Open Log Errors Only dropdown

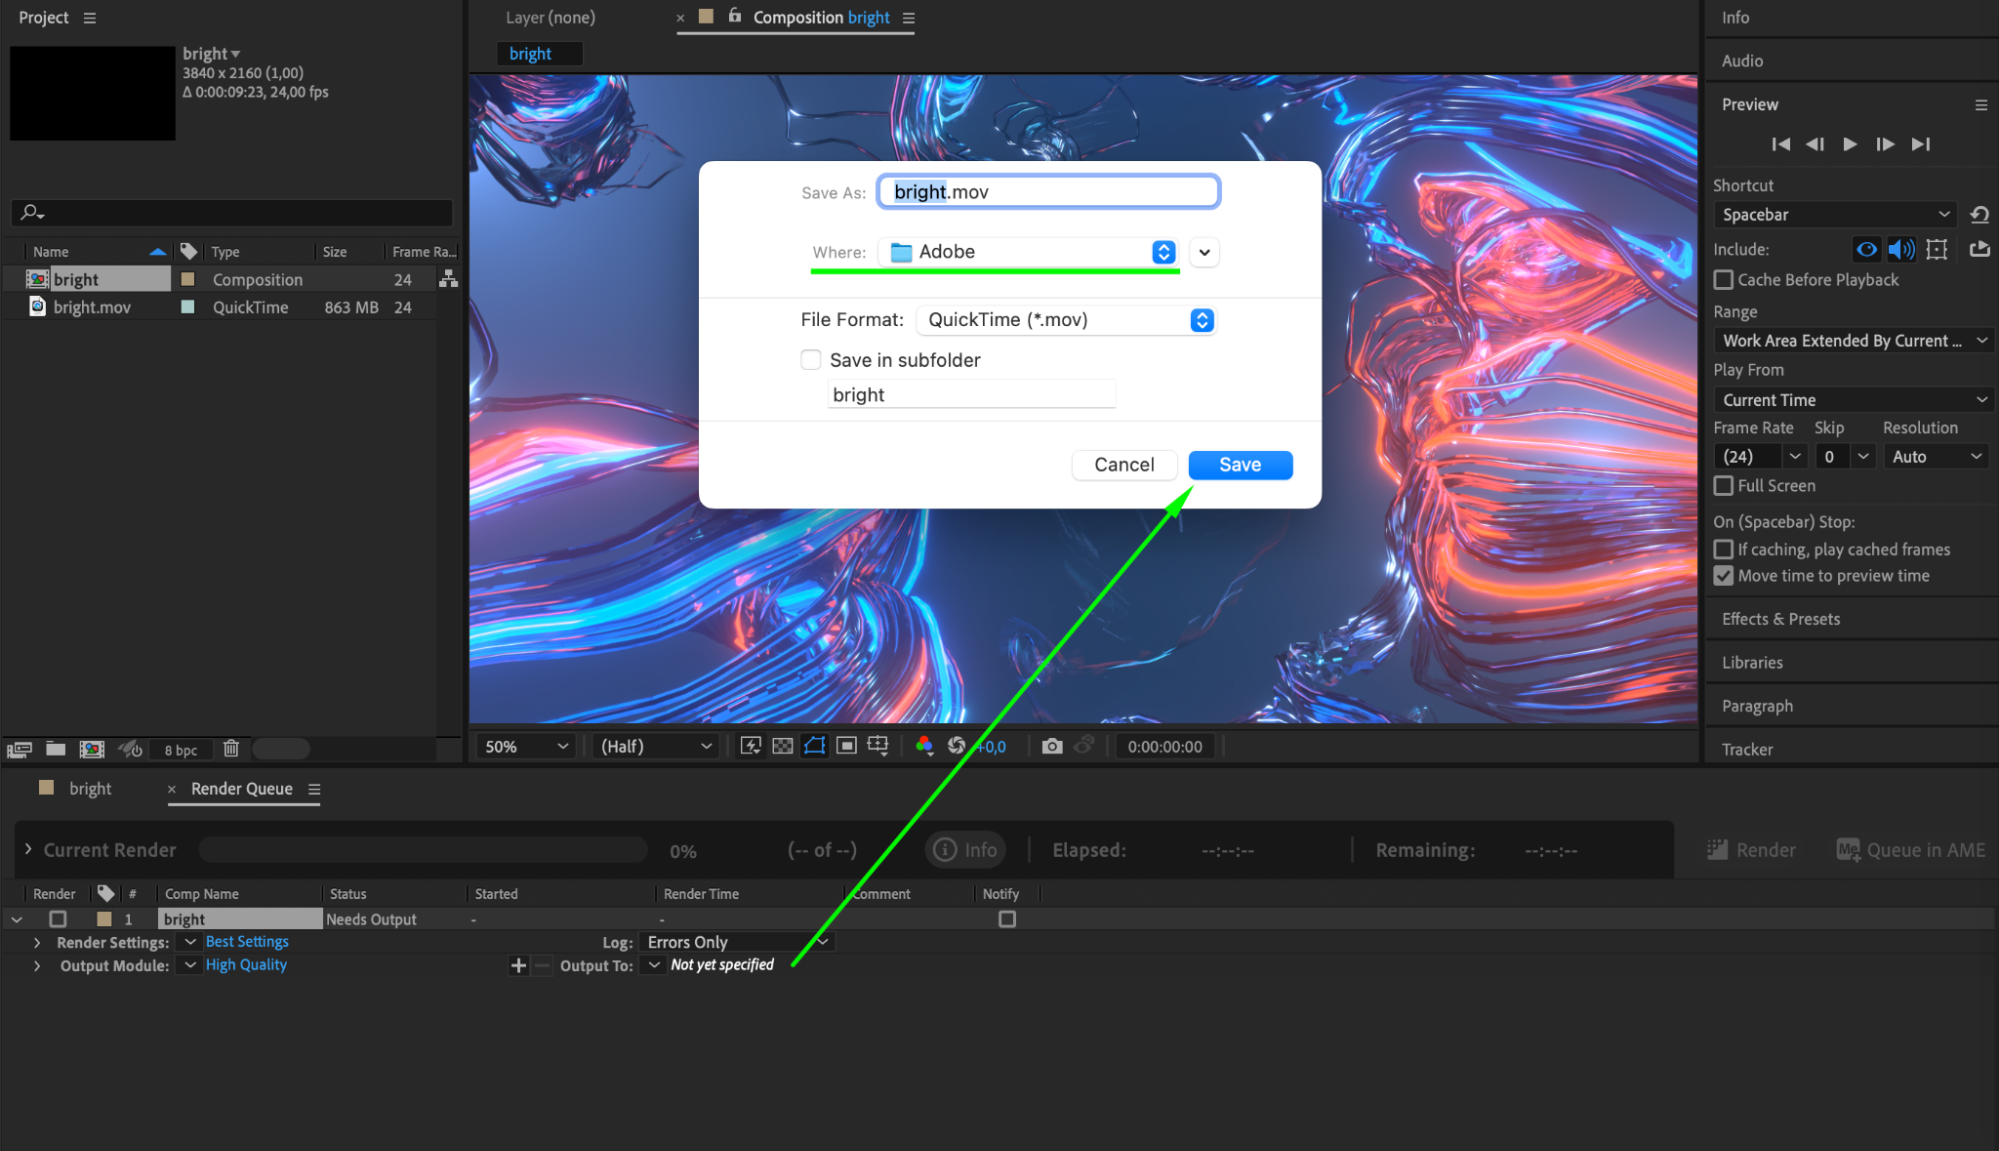[737, 942]
